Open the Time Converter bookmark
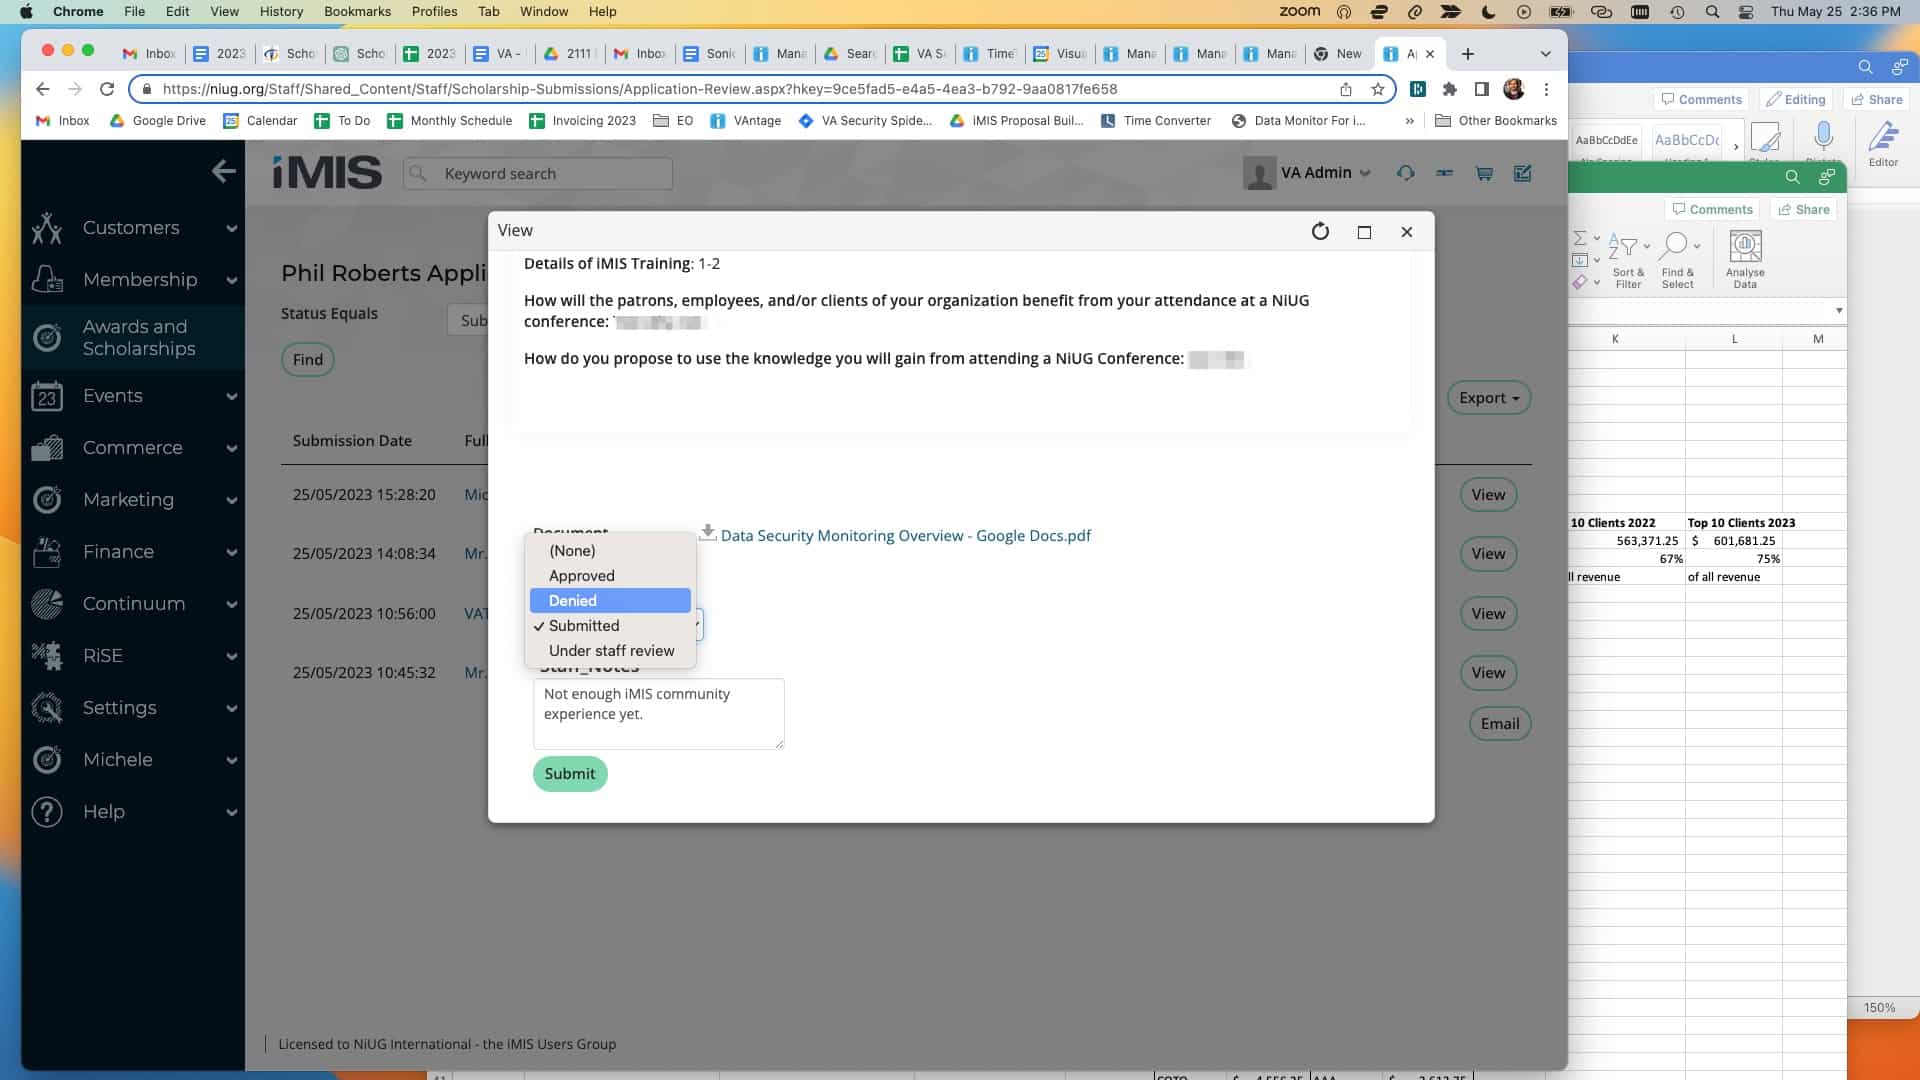This screenshot has height=1080, width=1920. point(1155,121)
